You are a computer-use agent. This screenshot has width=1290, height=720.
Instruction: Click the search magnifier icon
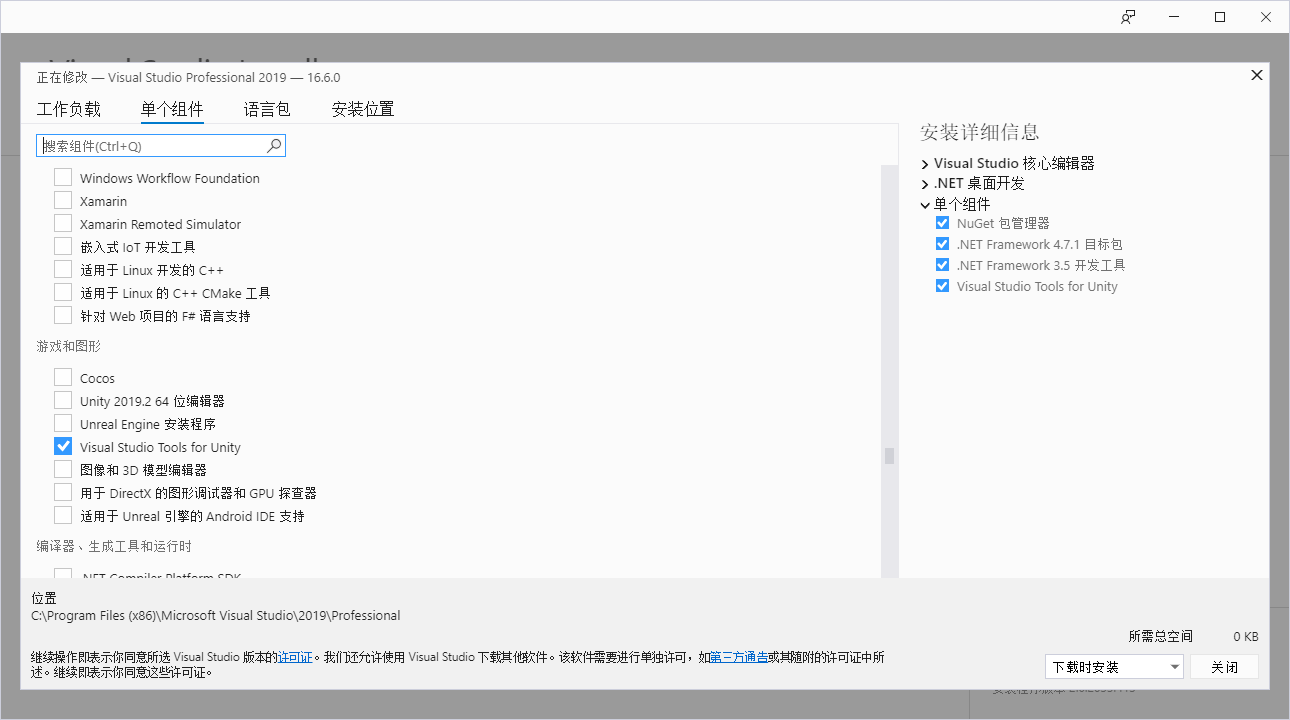tap(274, 146)
